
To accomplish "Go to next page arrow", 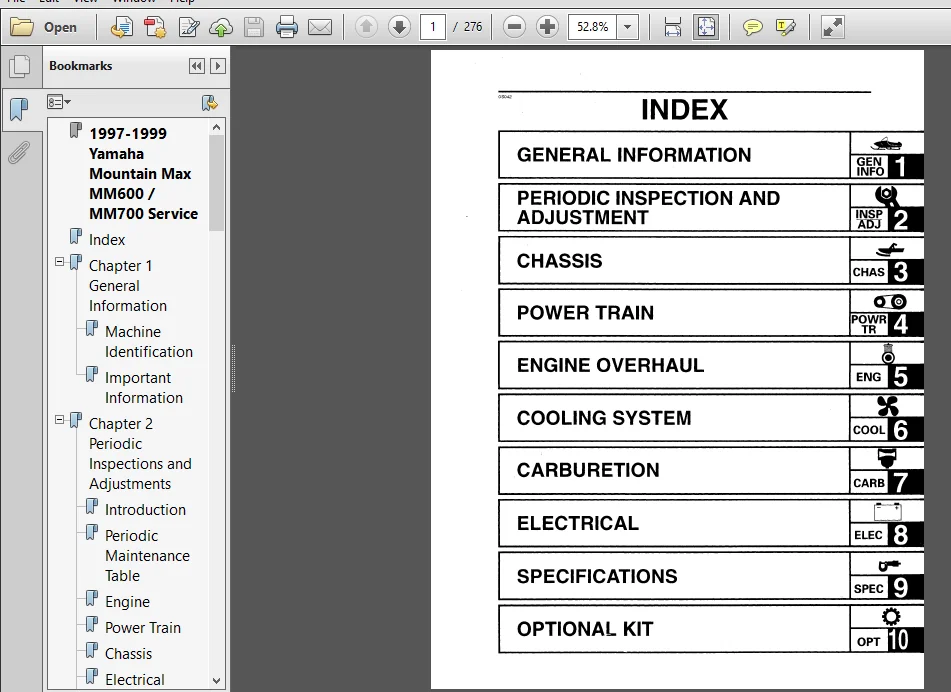I will click(399, 27).
